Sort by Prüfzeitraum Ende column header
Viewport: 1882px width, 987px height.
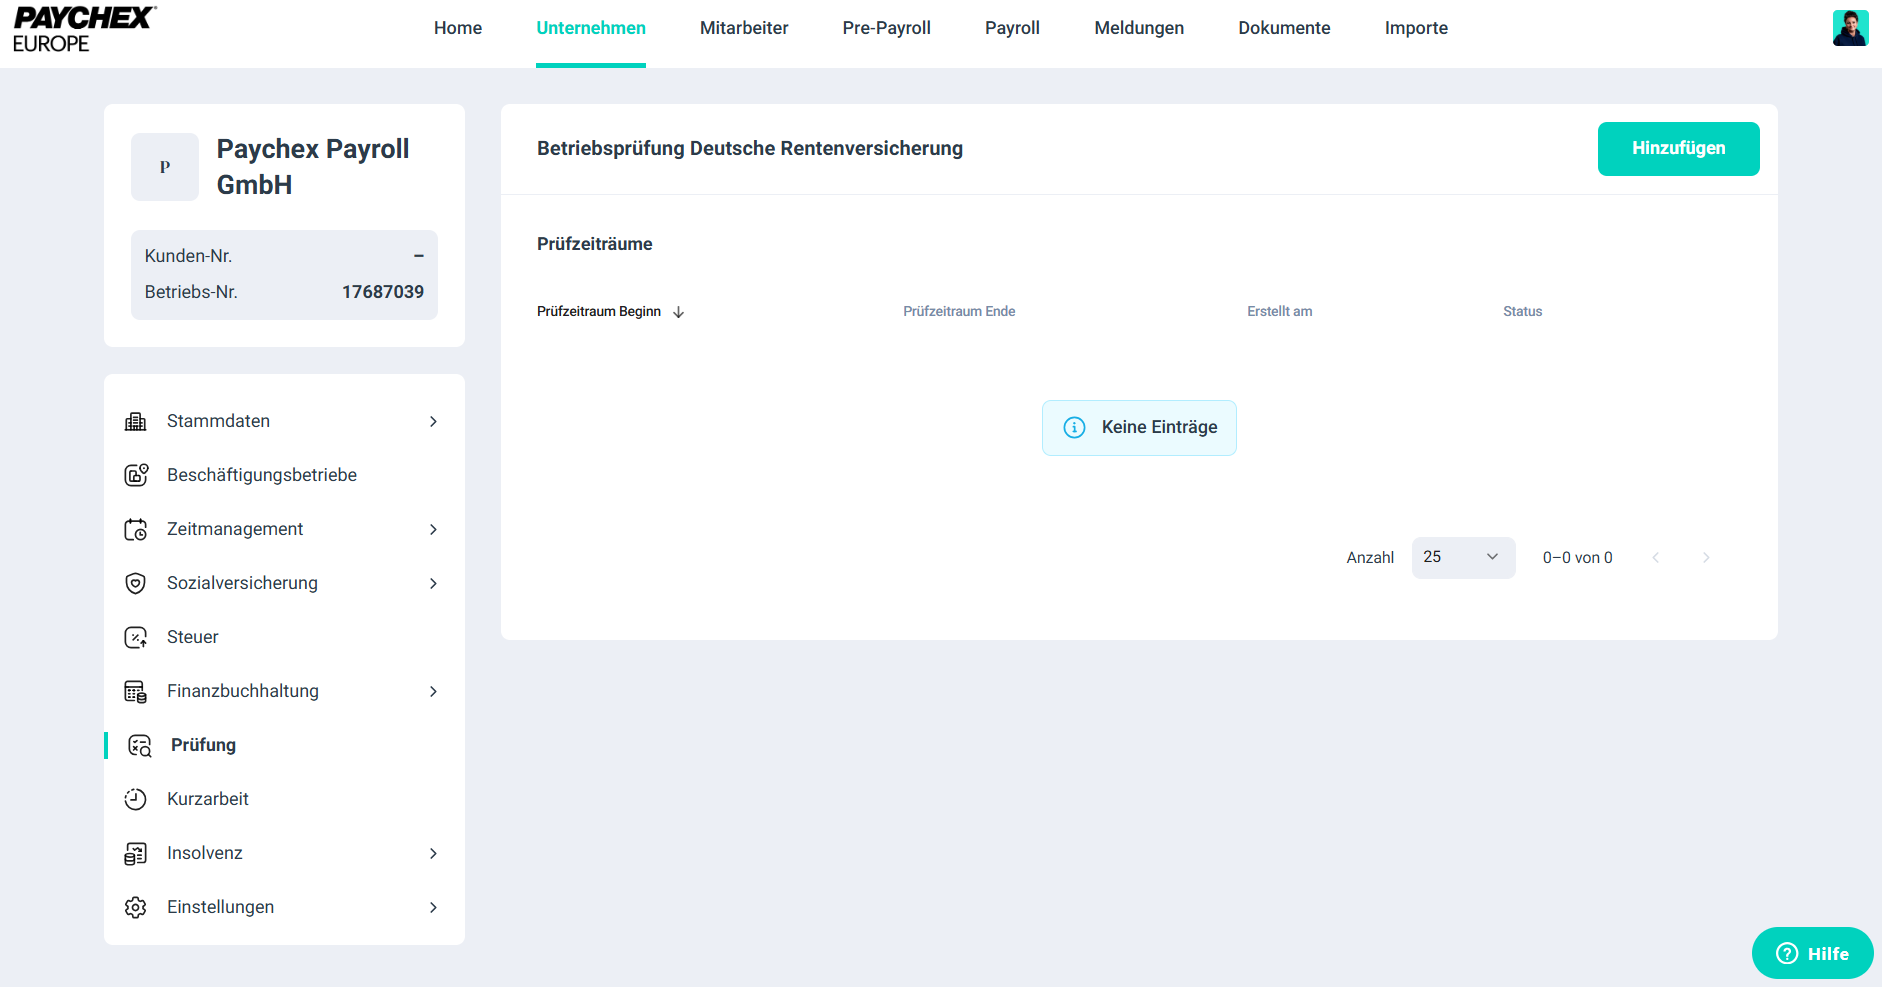[x=959, y=312]
